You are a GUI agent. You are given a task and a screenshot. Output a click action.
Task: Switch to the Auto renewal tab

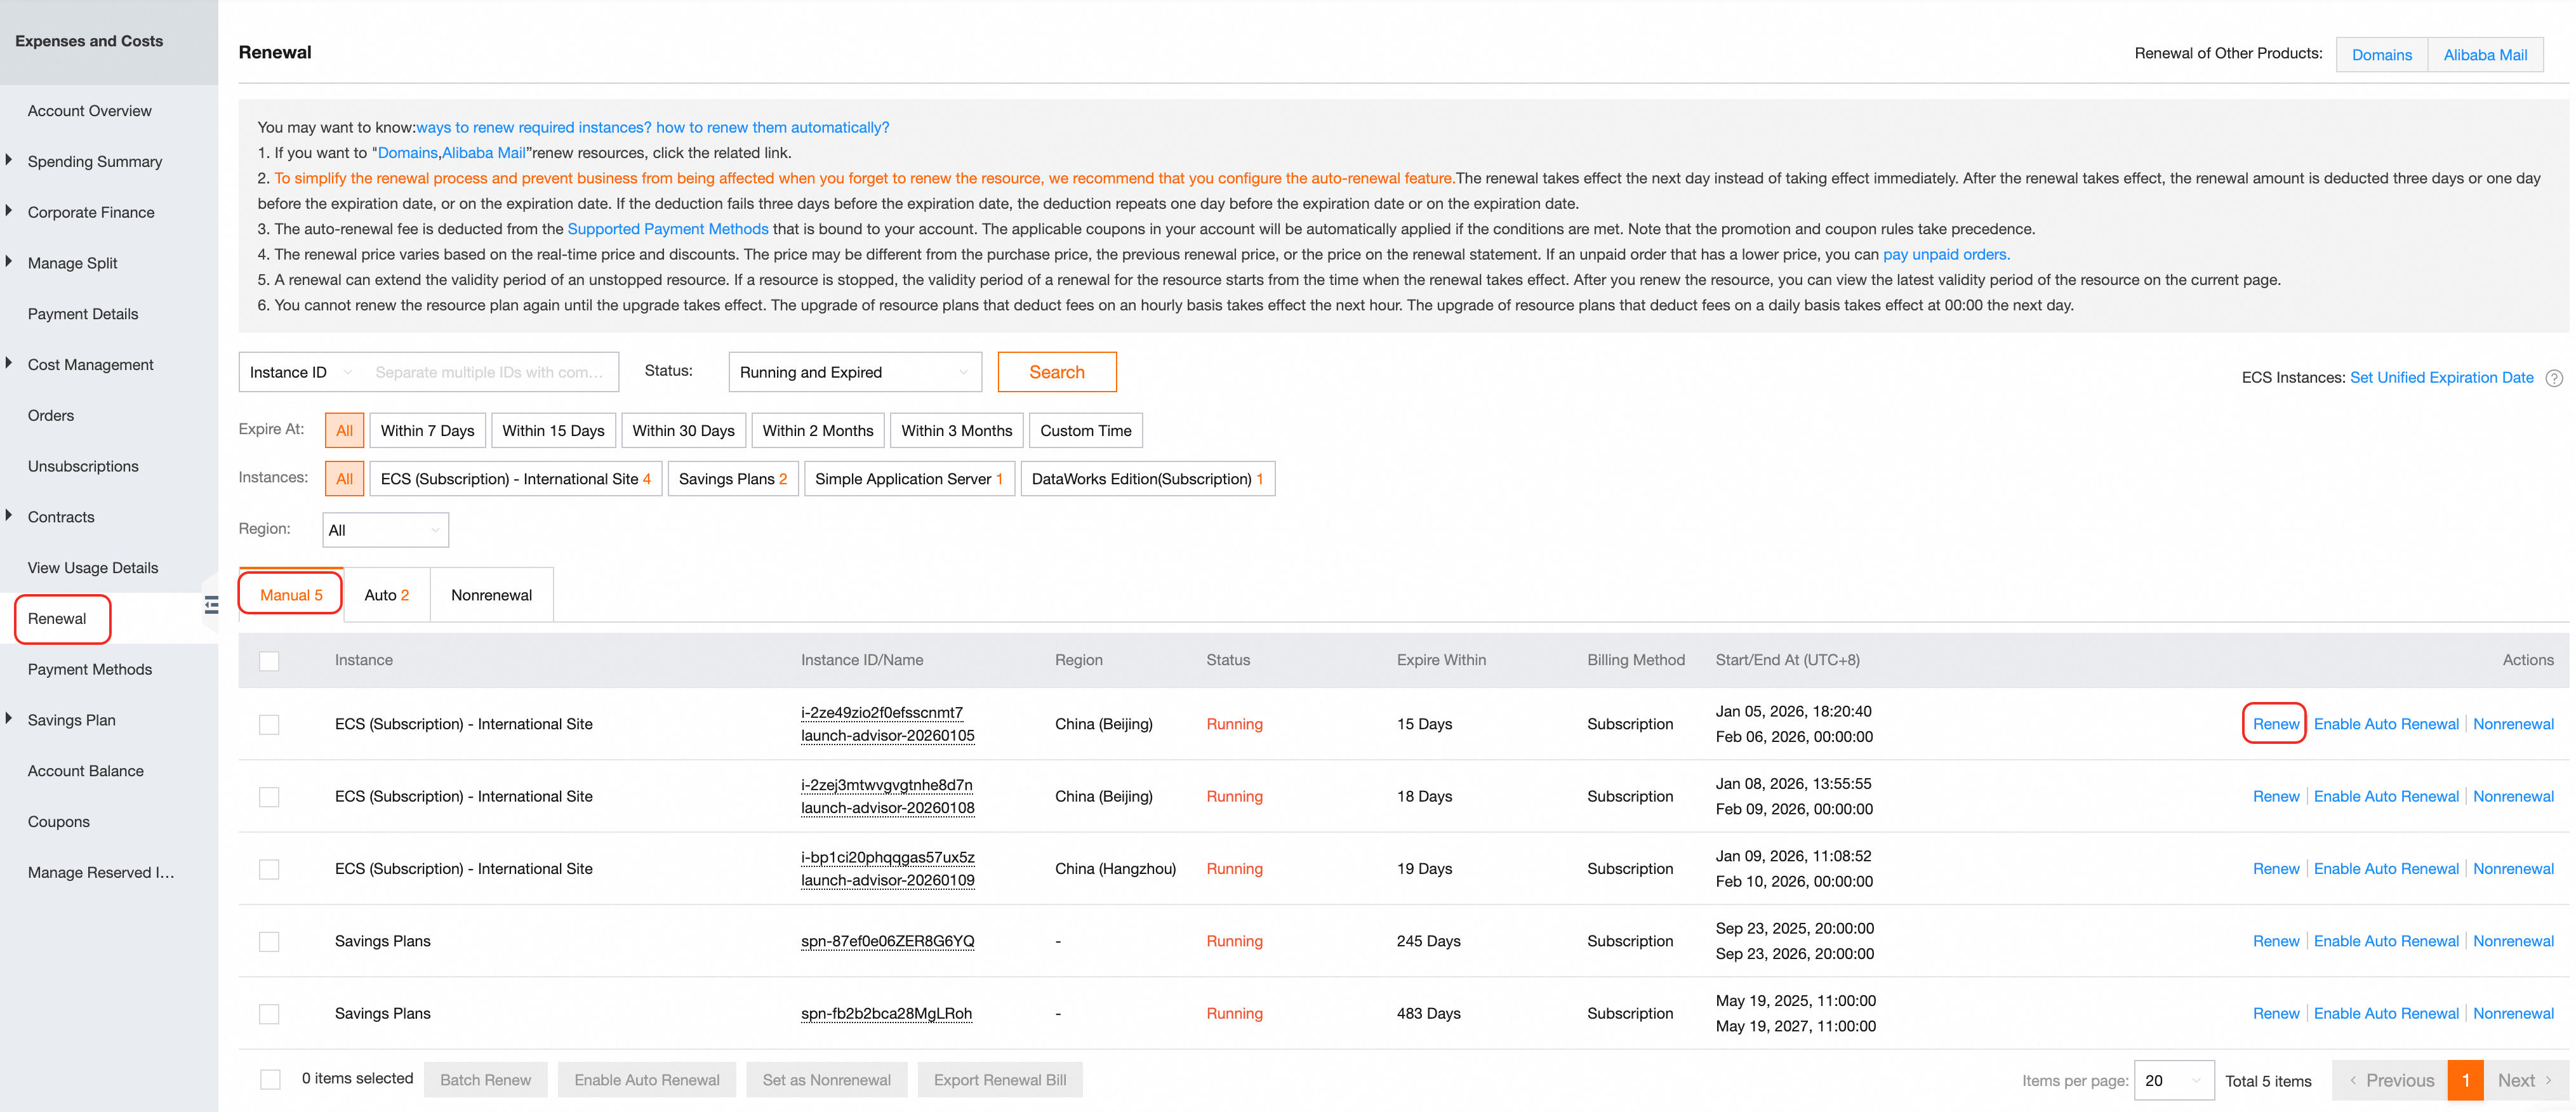pyautogui.click(x=386, y=595)
